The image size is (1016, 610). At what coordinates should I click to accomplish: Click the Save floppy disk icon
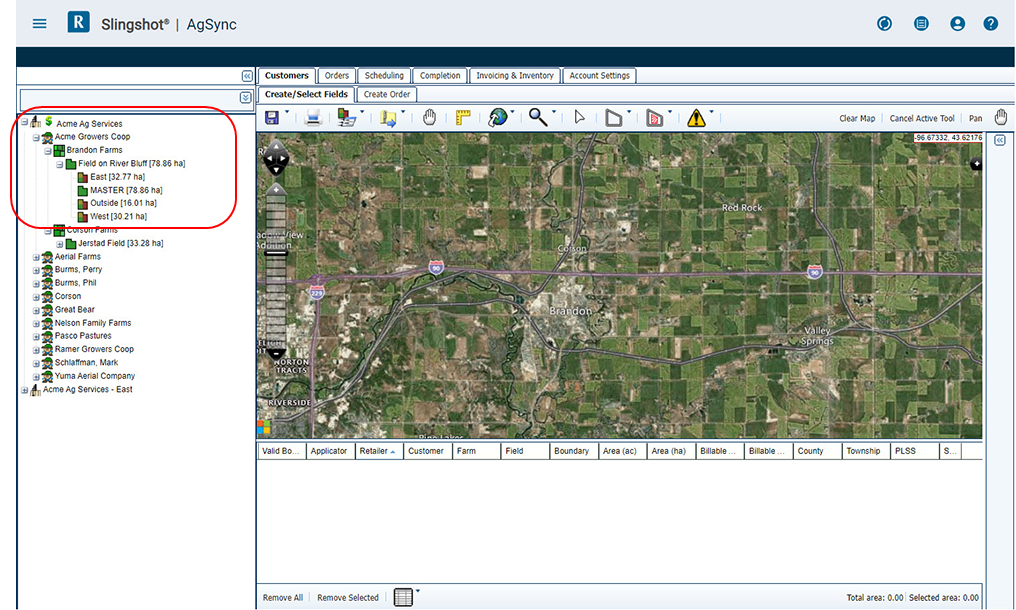[x=272, y=117]
